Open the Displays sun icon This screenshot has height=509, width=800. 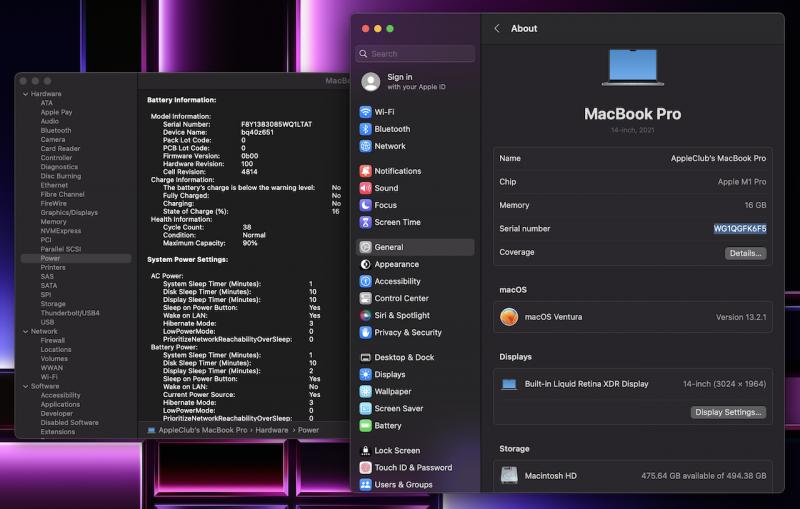(x=365, y=374)
